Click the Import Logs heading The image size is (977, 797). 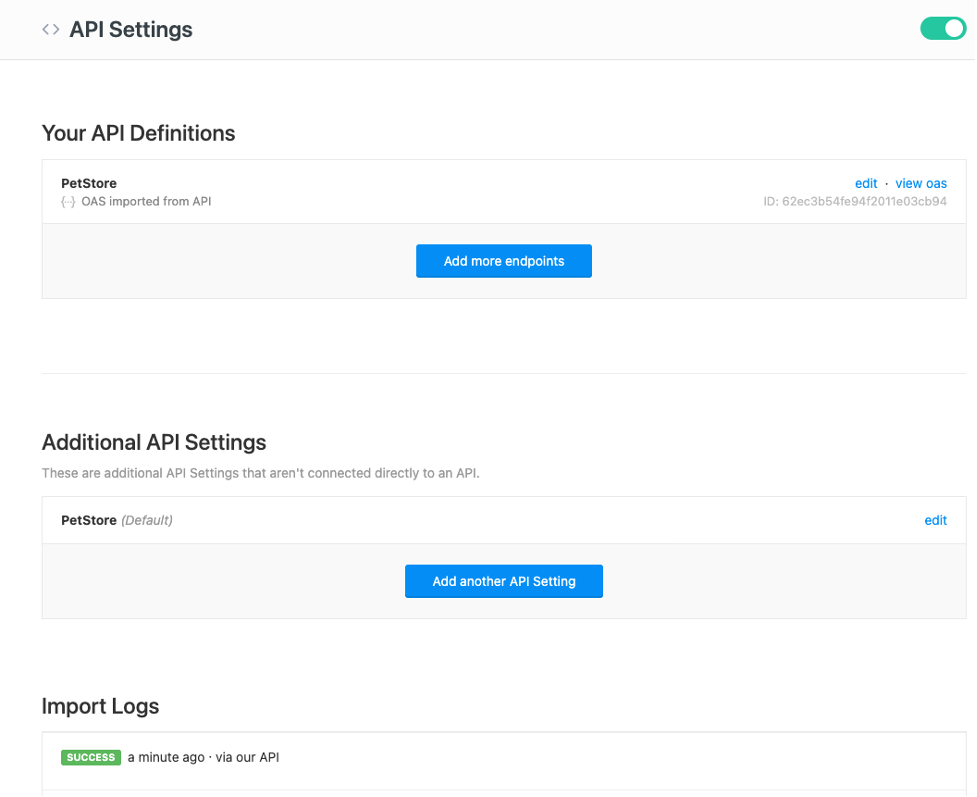pyautogui.click(x=100, y=706)
